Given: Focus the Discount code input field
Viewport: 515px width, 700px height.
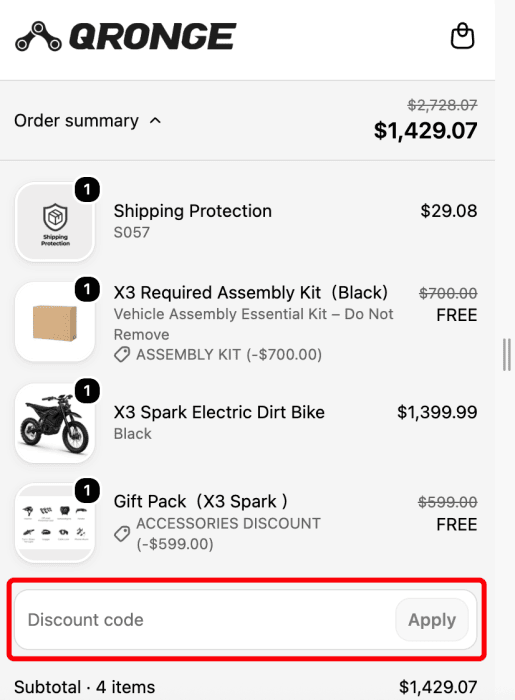Looking at the screenshot, I should coord(205,620).
